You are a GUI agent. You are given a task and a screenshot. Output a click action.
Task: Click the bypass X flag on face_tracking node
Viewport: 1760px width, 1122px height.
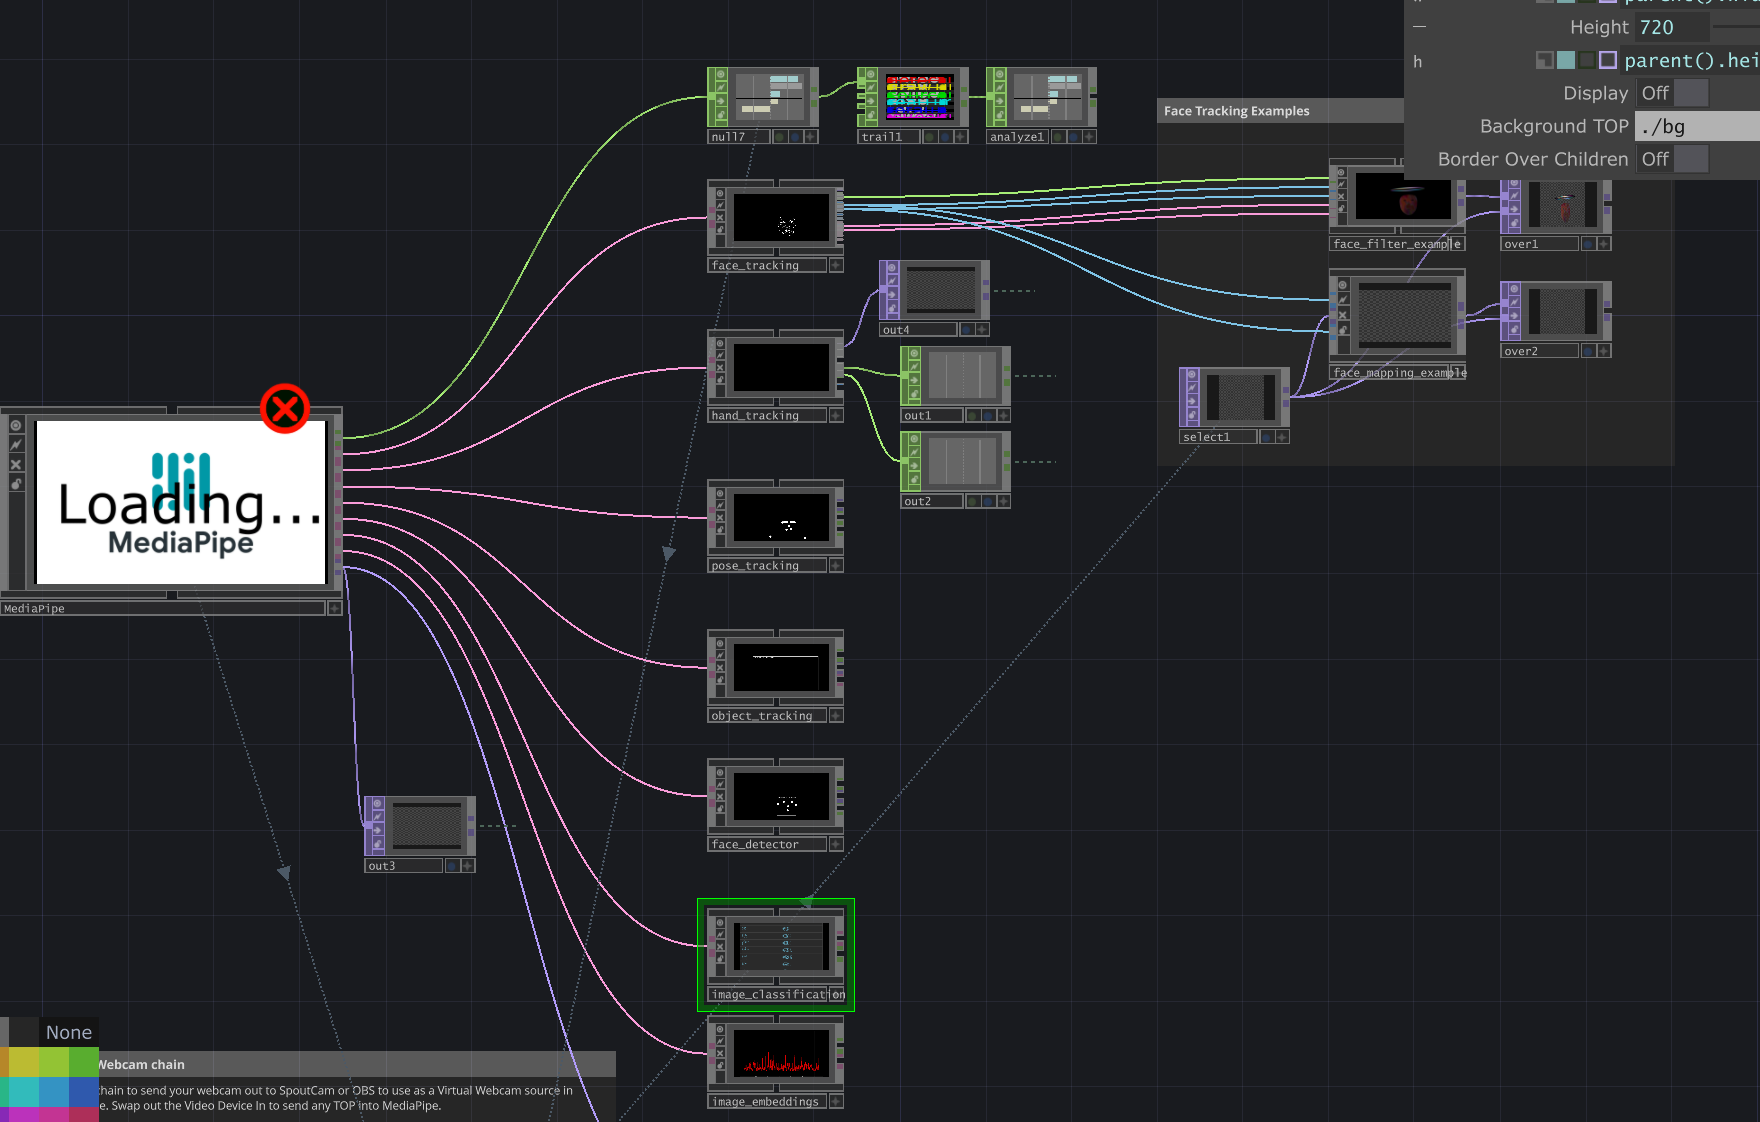(x=720, y=218)
